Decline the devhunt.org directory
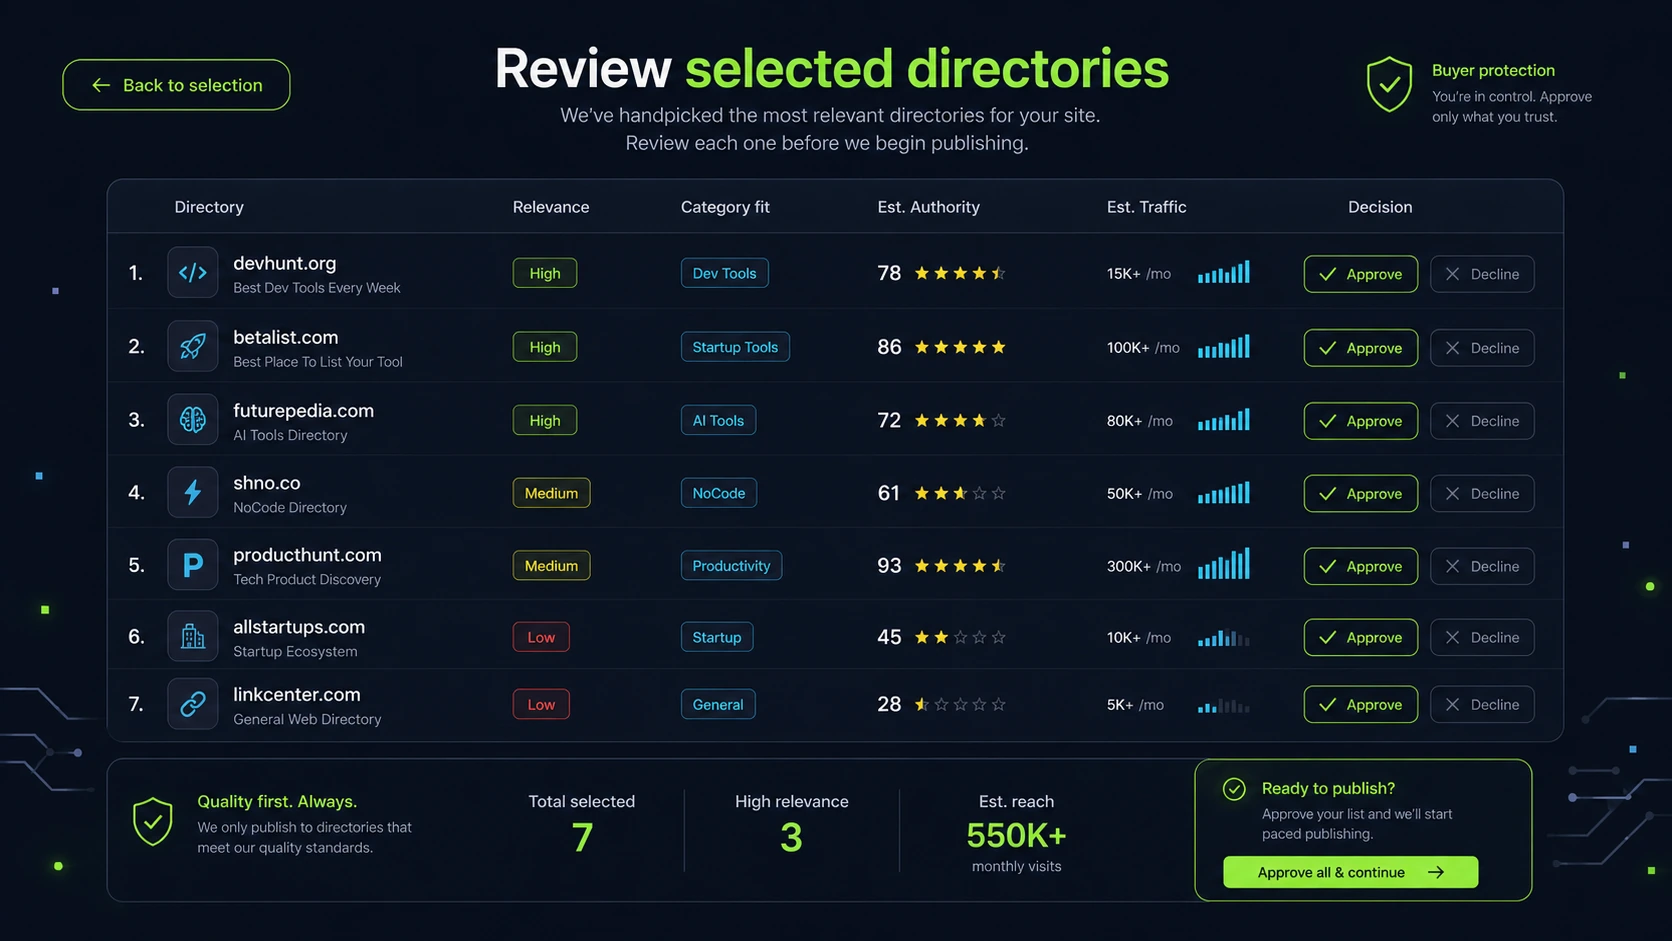1672x941 pixels. coord(1482,274)
